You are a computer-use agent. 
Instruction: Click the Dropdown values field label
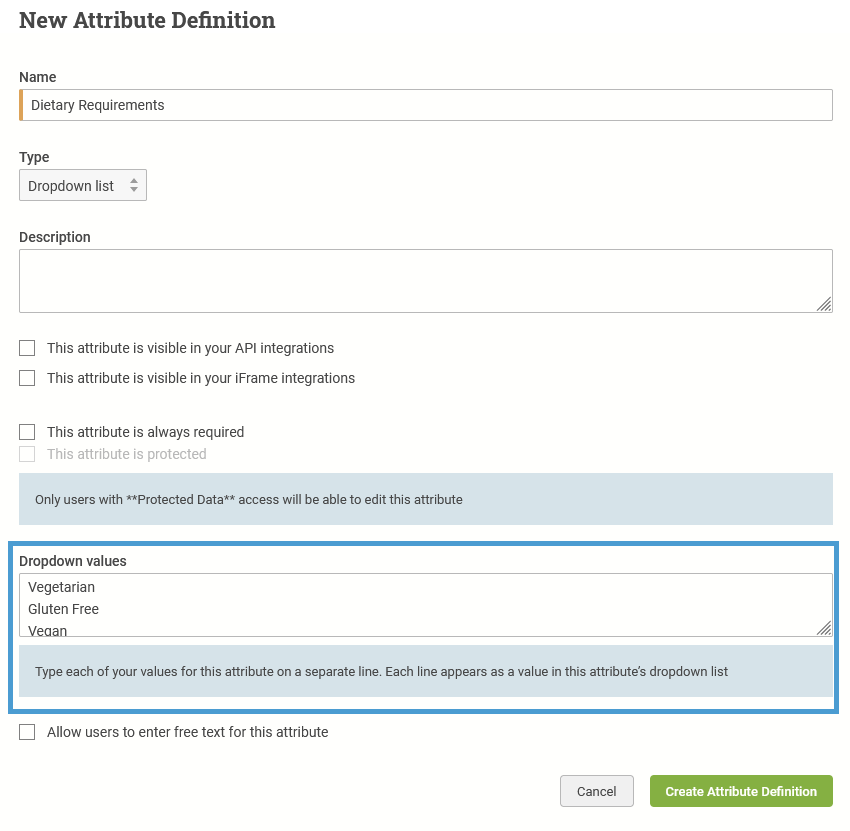73,561
